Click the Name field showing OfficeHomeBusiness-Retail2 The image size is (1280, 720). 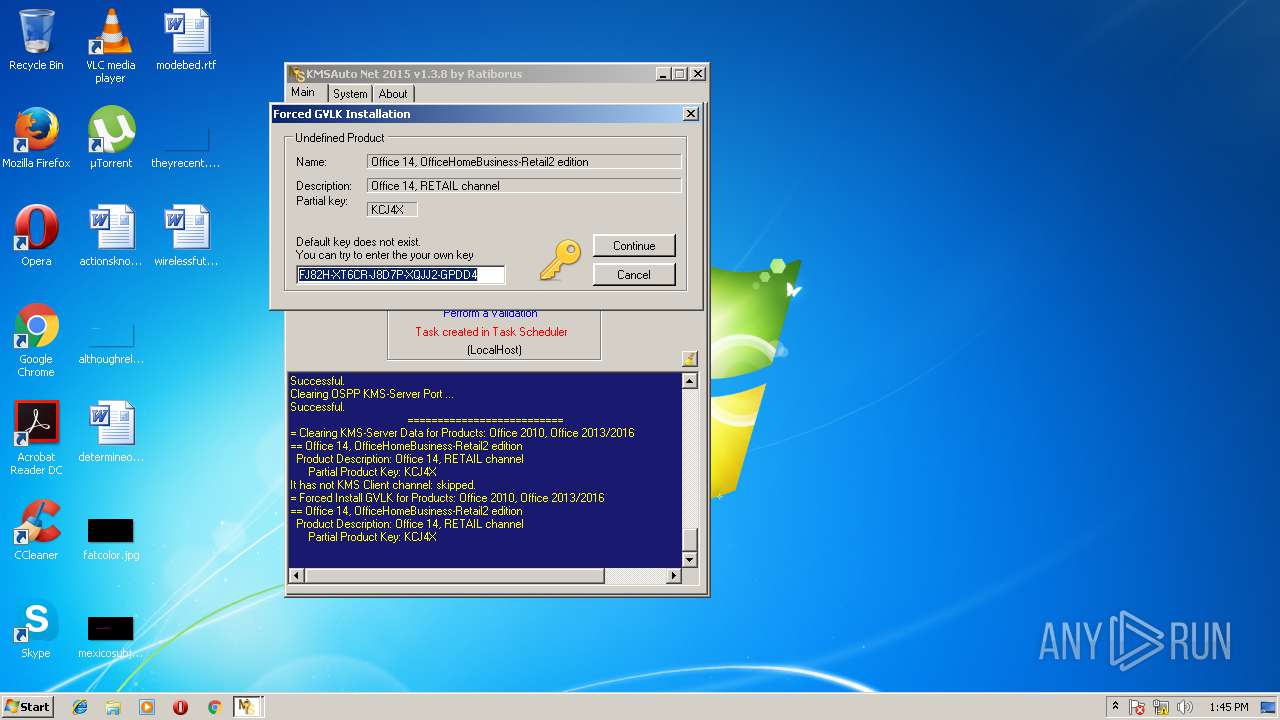(524, 161)
